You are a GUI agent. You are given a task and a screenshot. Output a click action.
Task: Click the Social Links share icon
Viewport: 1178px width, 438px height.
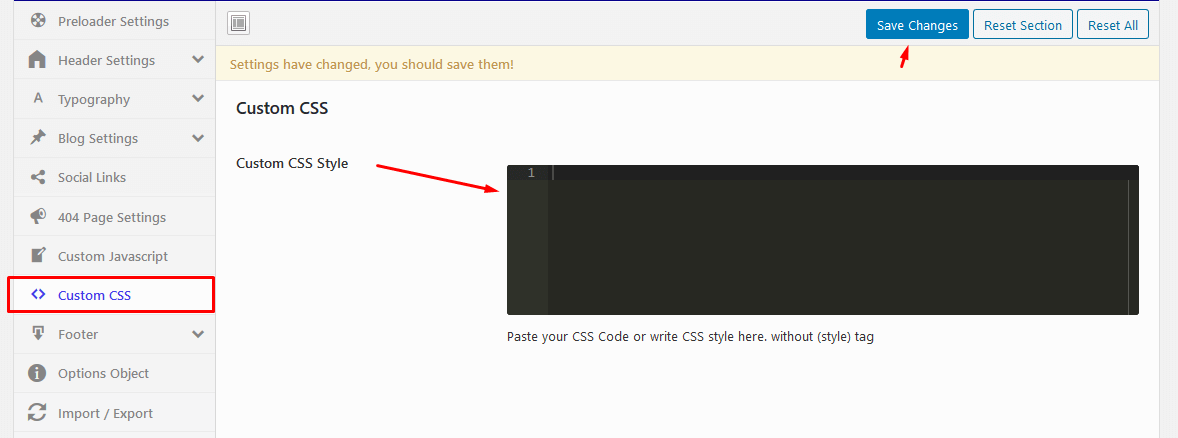point(38,177)
